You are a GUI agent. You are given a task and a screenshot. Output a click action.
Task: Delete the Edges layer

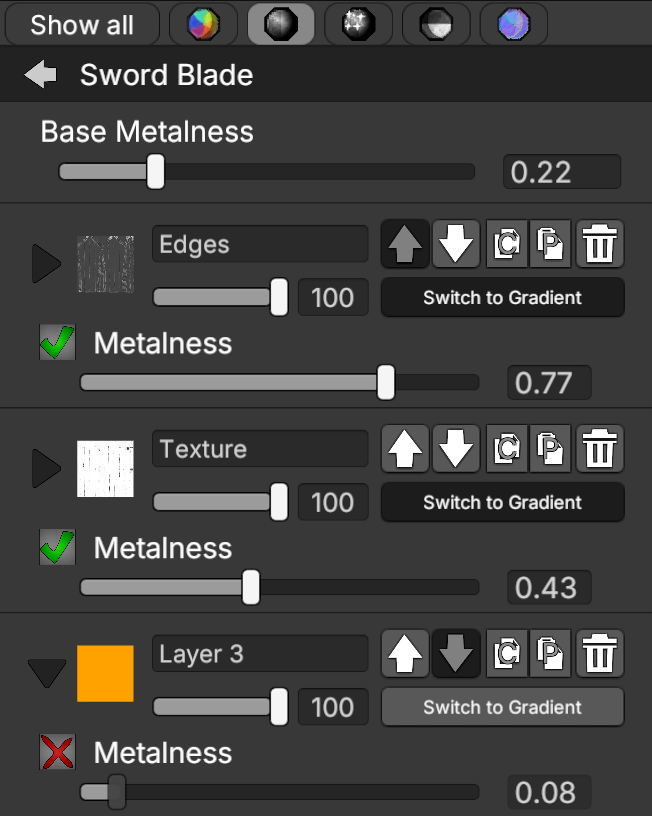pyautogui.click(x=599, y=244)
